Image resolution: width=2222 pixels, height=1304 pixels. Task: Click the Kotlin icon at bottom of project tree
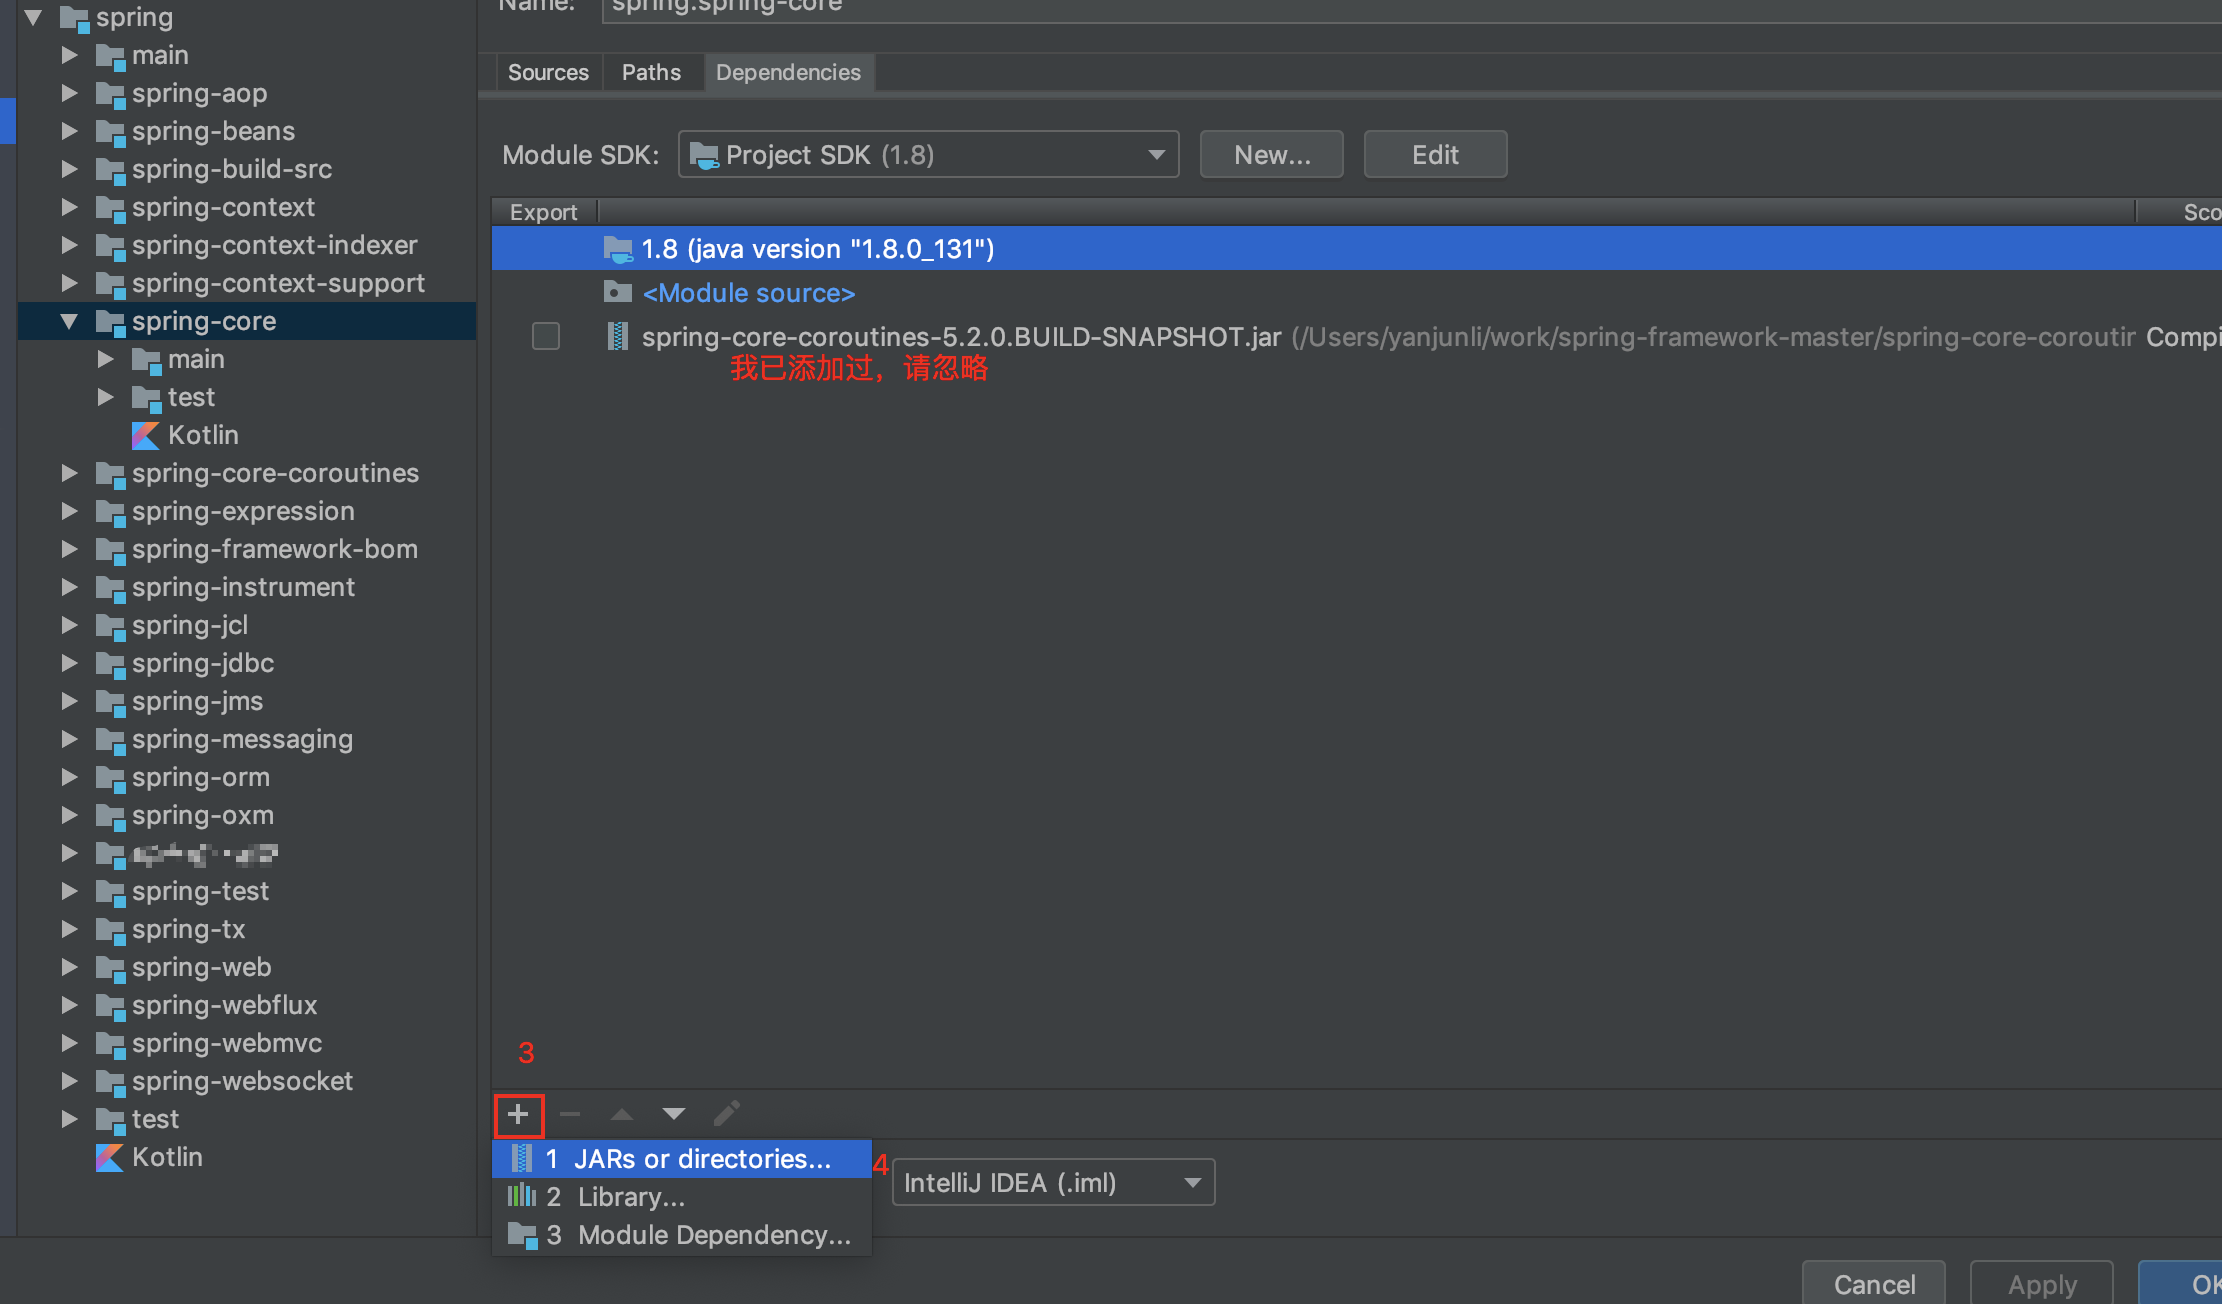[x=112, y=1157]
